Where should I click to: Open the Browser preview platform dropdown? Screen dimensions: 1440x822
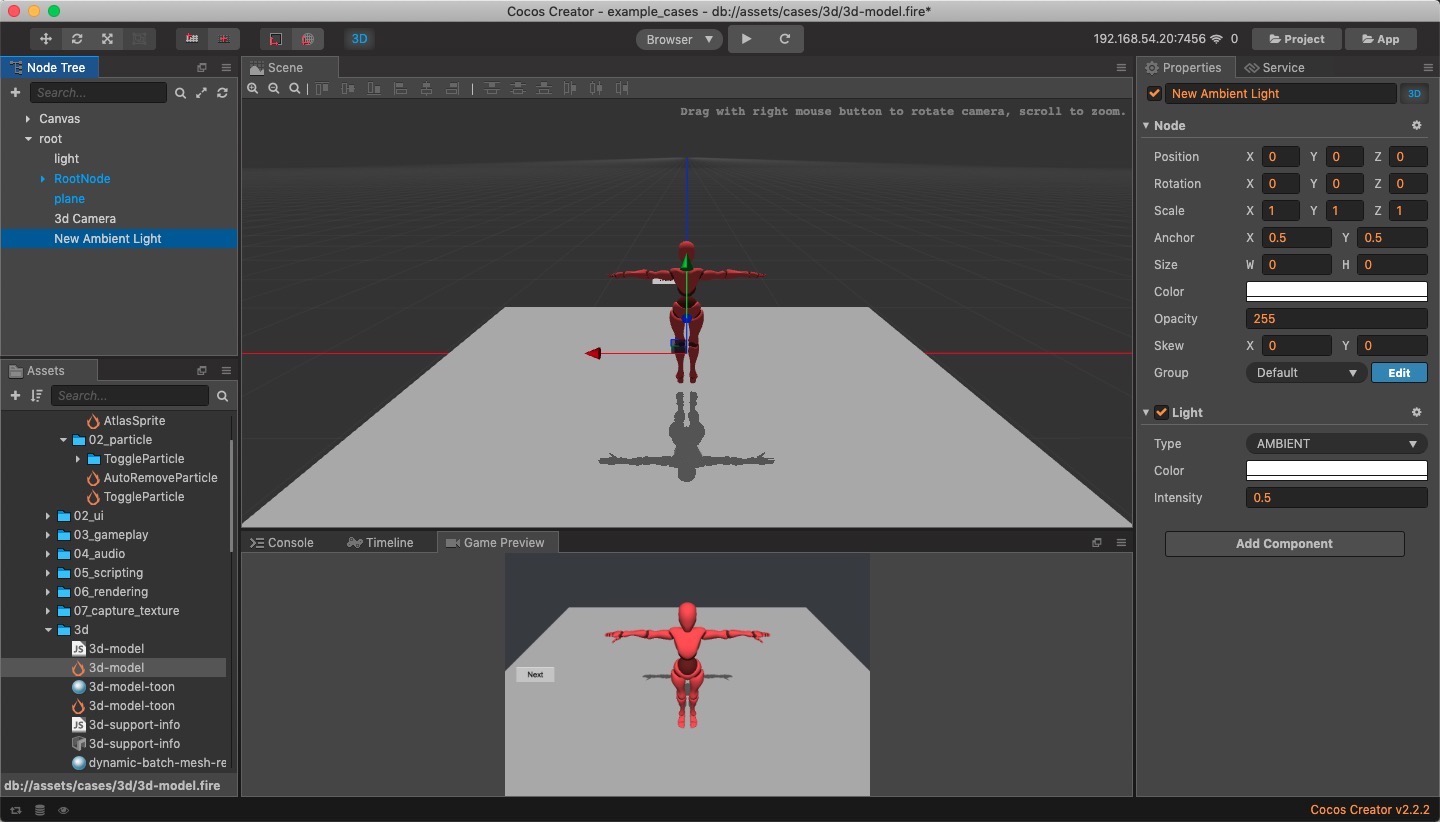coord(679,39)
